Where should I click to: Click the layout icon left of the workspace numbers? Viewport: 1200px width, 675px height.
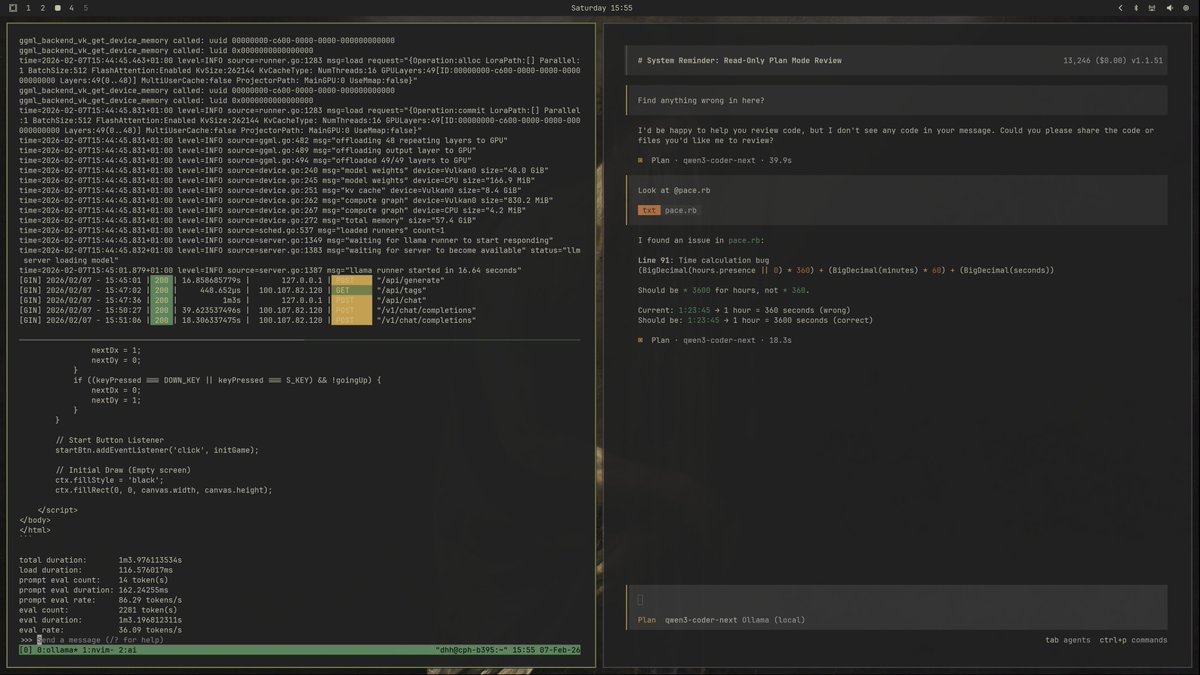click(x=12, y=8)
